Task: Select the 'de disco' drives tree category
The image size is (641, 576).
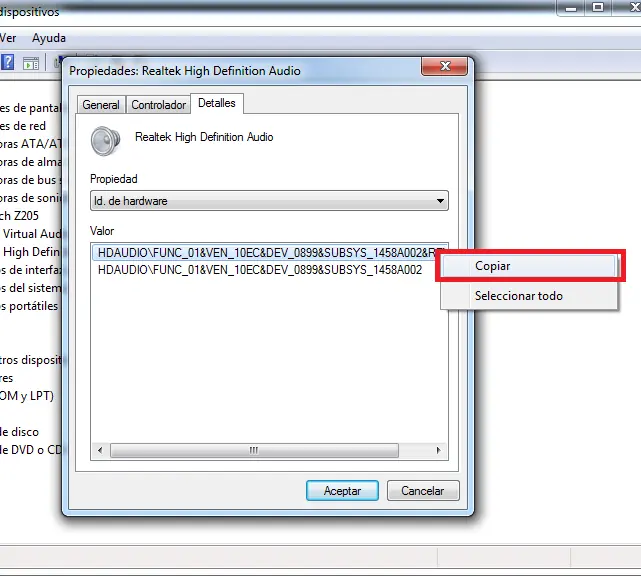Action: coord(20,432)
